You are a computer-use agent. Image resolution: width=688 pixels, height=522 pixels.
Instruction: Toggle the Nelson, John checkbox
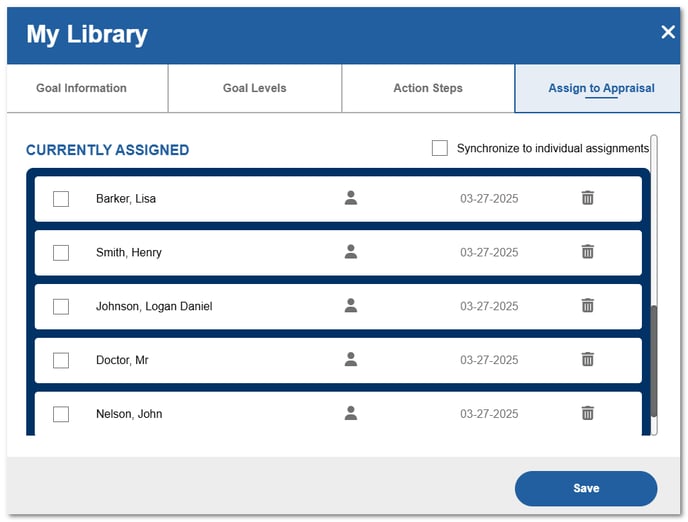coord(61,414)
